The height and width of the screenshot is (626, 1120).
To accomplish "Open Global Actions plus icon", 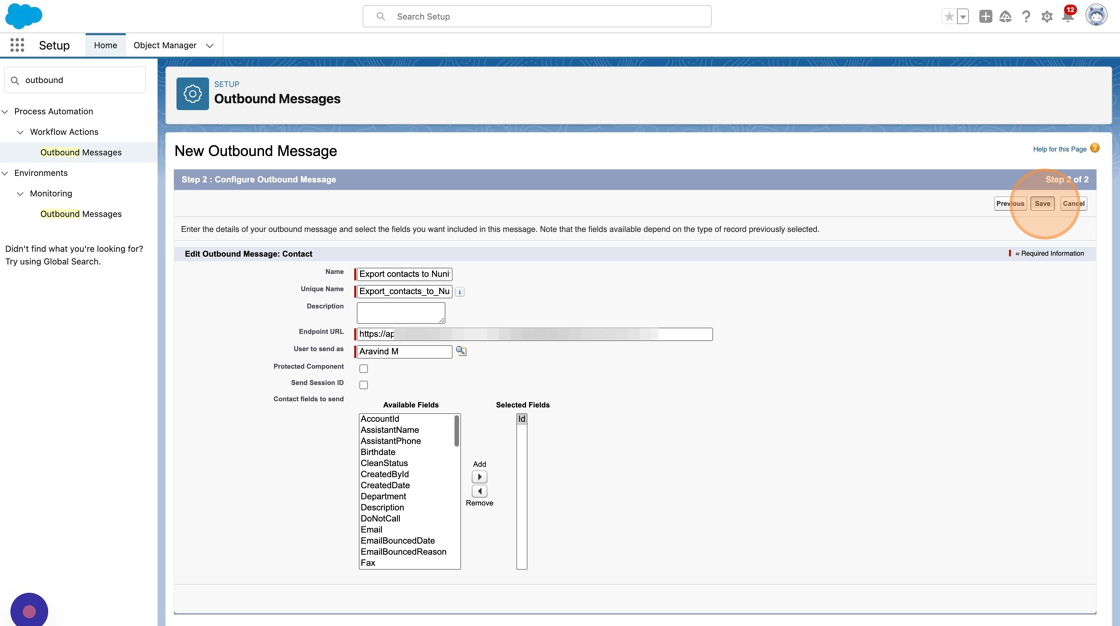I will (985, 16).
